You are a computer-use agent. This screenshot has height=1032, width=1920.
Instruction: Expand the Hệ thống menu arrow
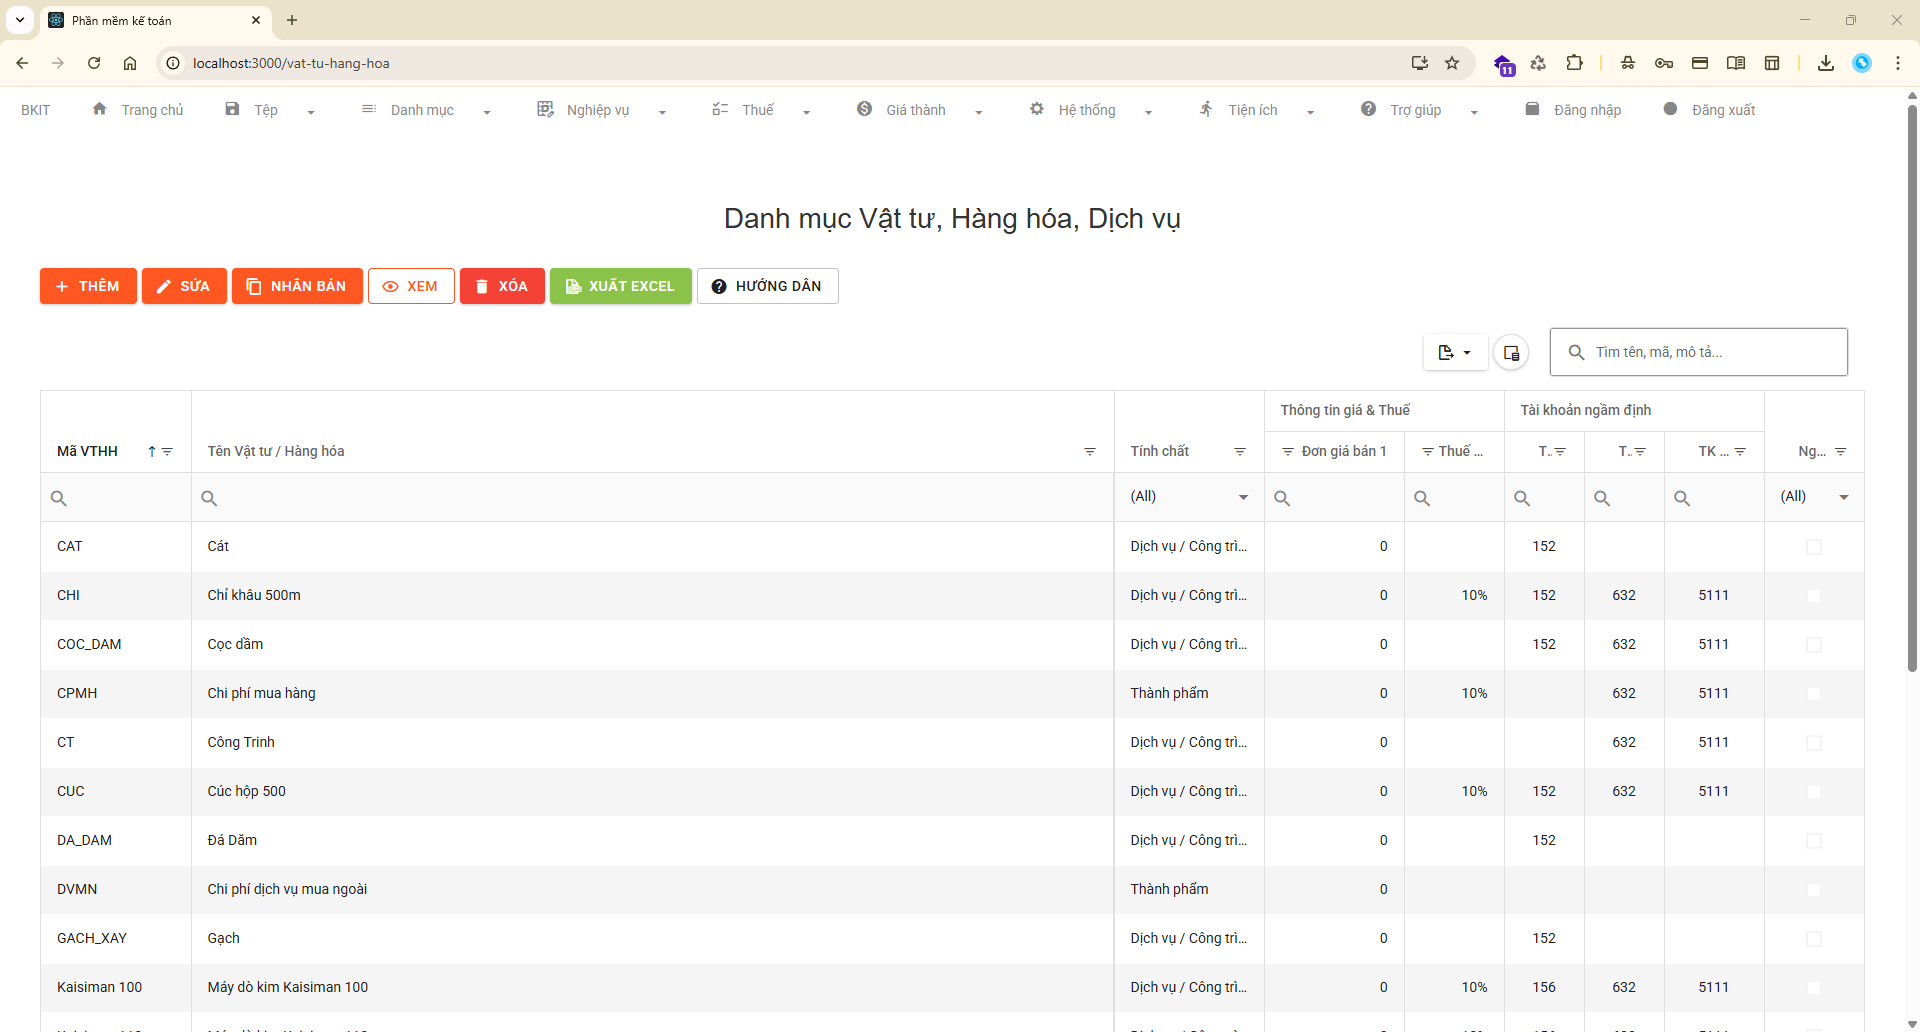[x=1148, y=112]
